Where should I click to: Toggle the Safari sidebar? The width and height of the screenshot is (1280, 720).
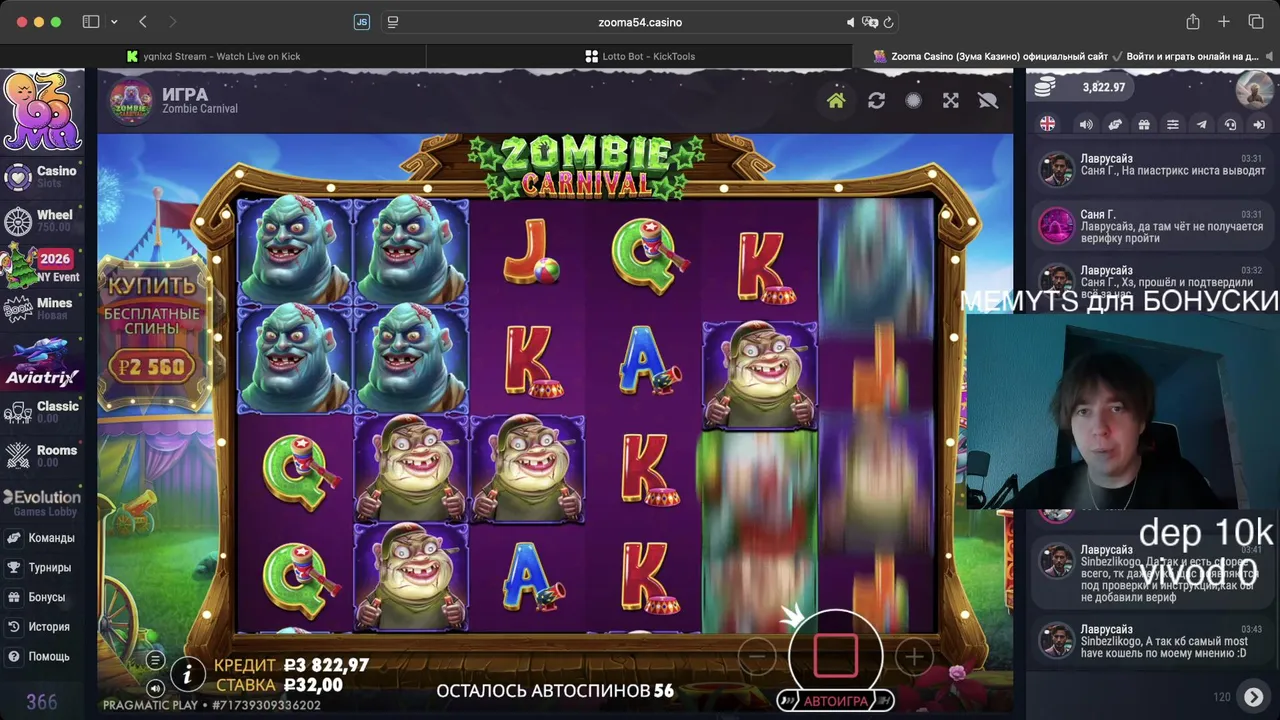(x=91, y=22)
